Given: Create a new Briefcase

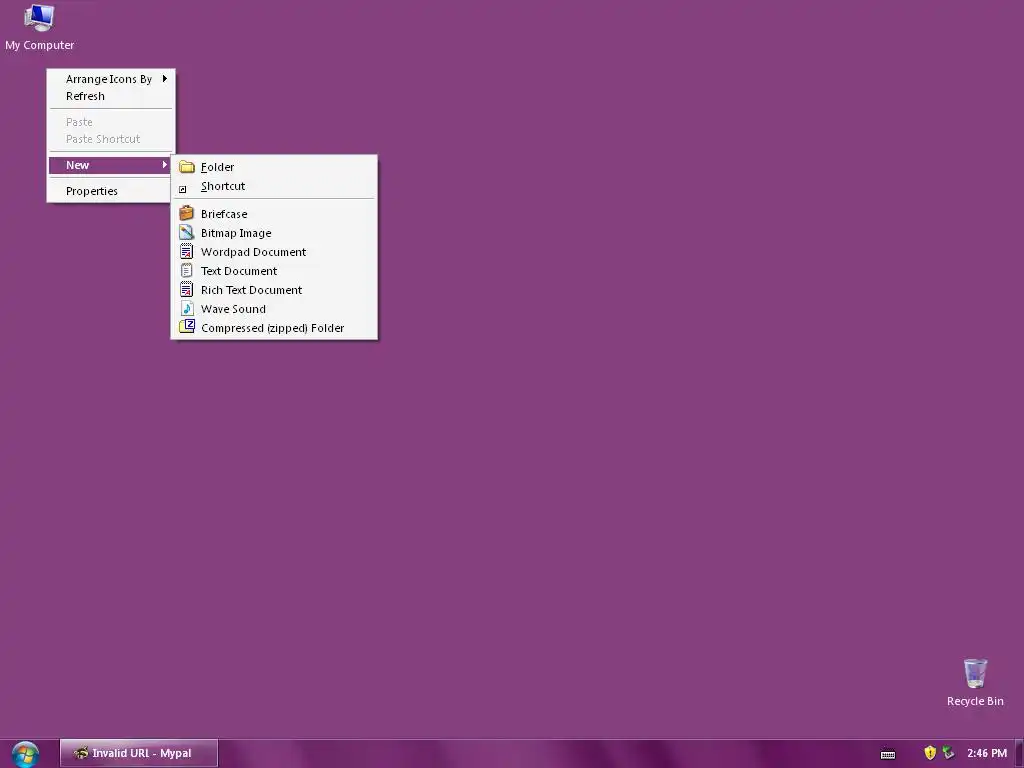Looking at the screenshot, I should click(x=274, y=214).
